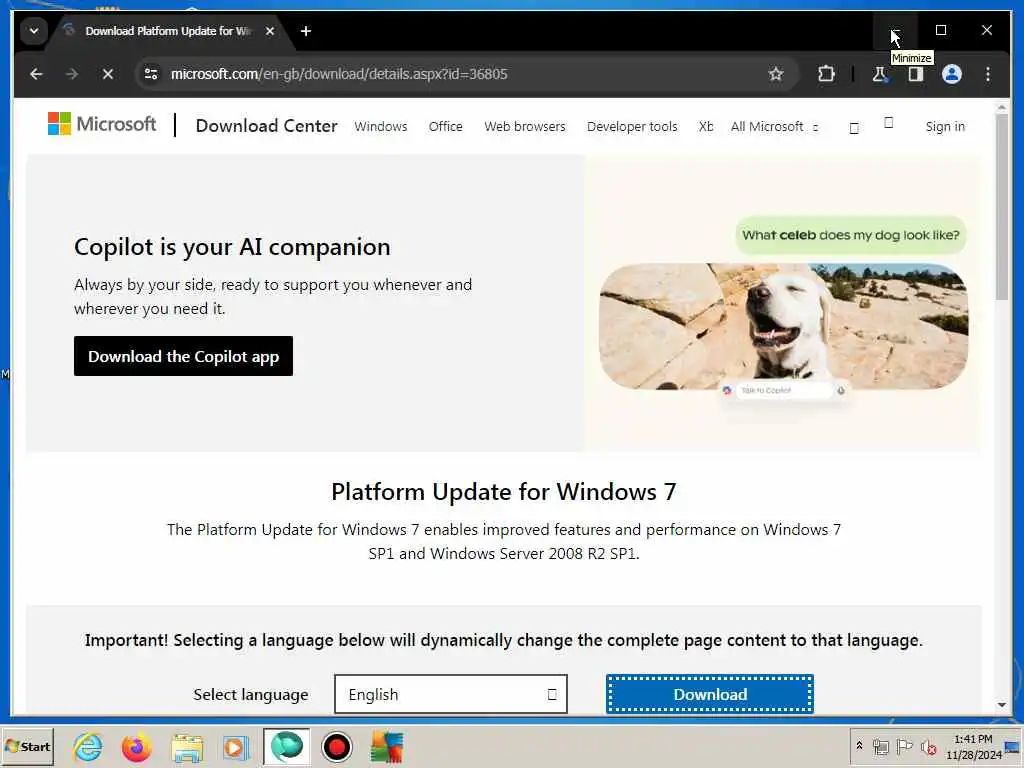Show hidden system tray icons arrow
Screen dimensions: 1024x768
859,746
